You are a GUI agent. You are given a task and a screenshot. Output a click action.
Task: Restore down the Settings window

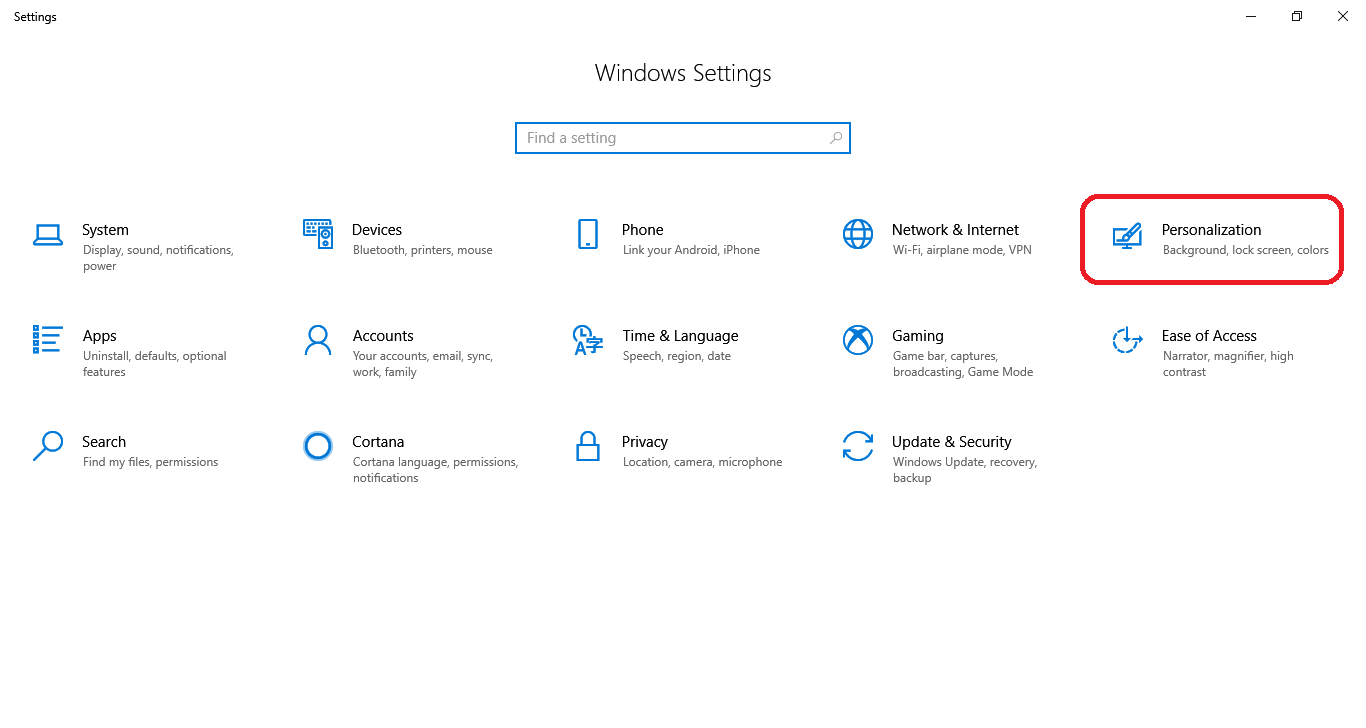pyautogui.click(x=1297, y=17)
